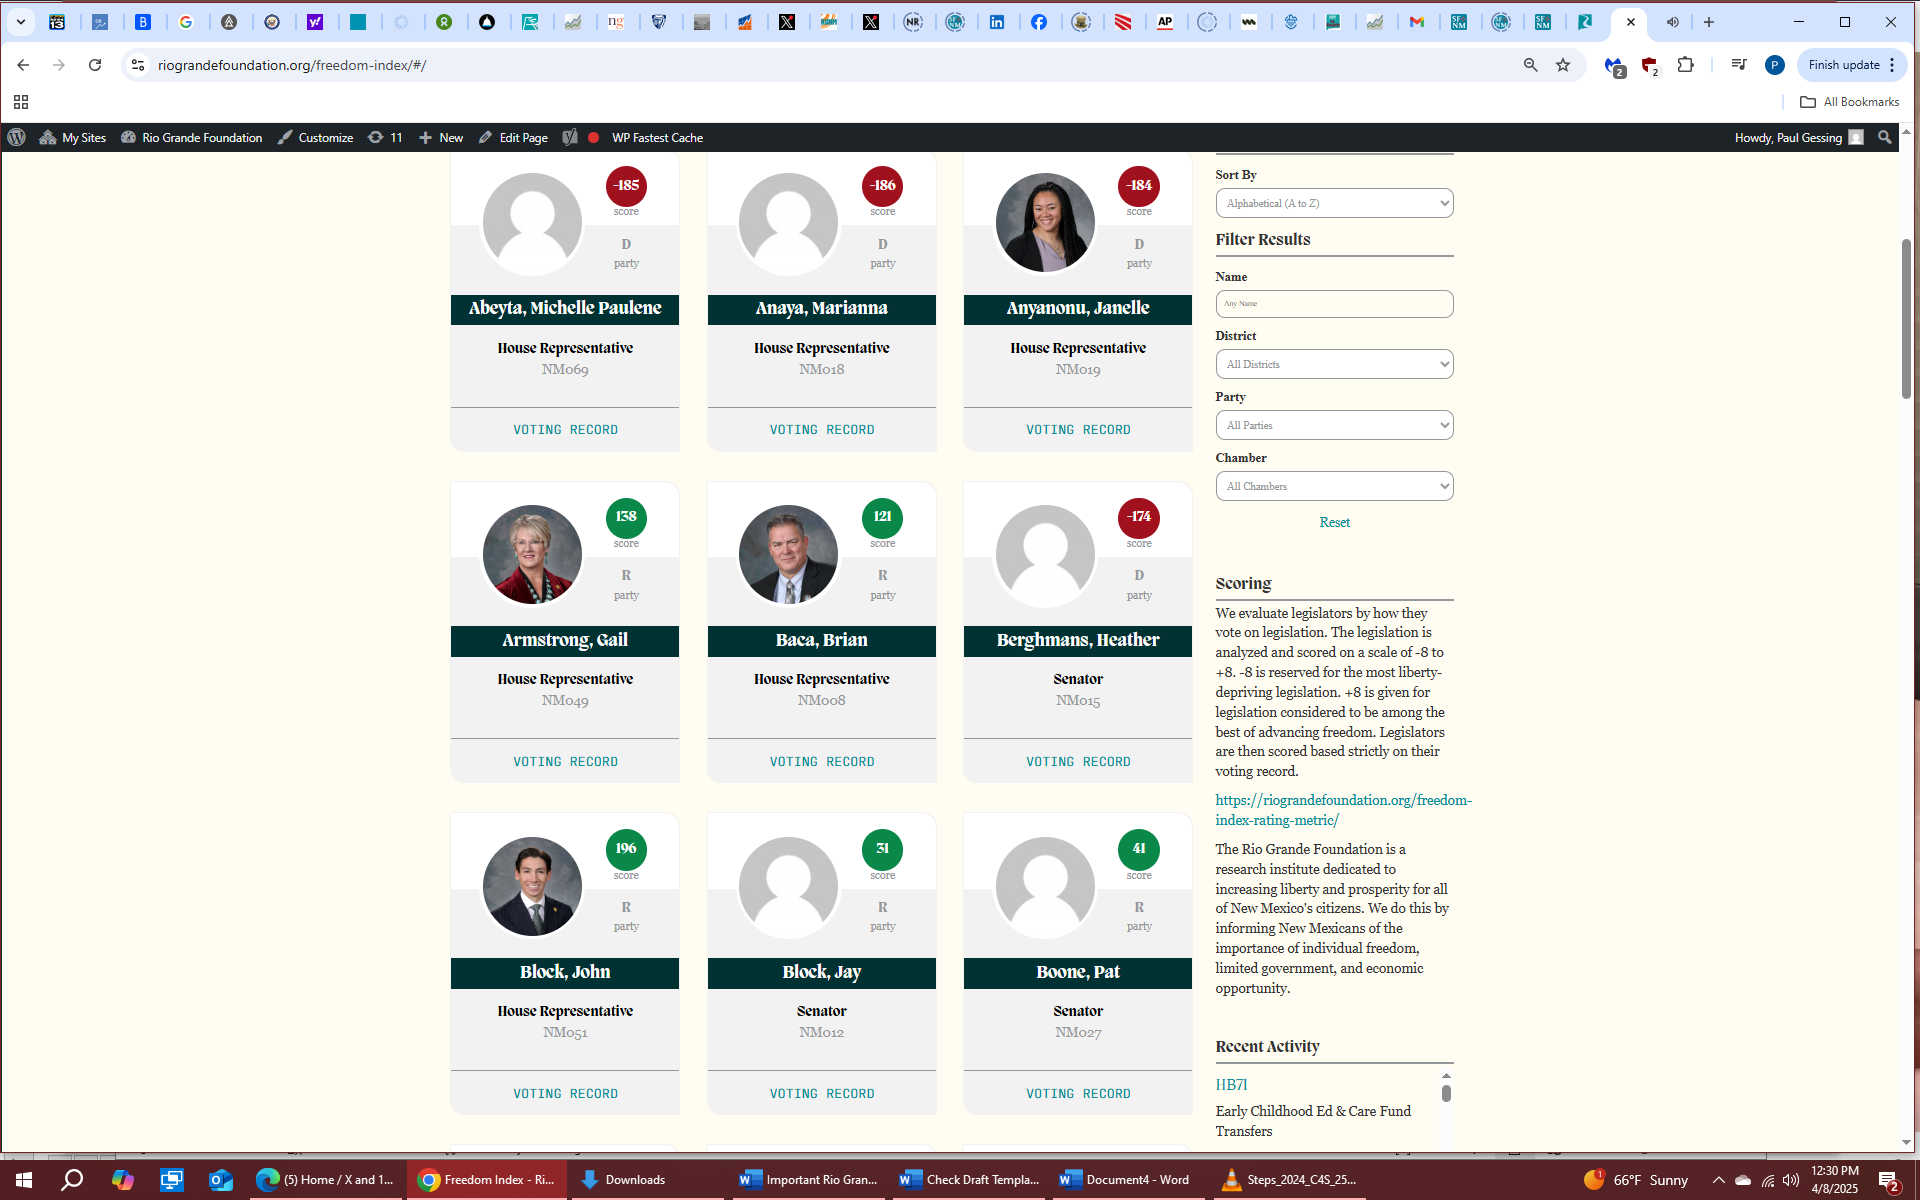
Task: Reset the filter results
Action: [1334, 522]
